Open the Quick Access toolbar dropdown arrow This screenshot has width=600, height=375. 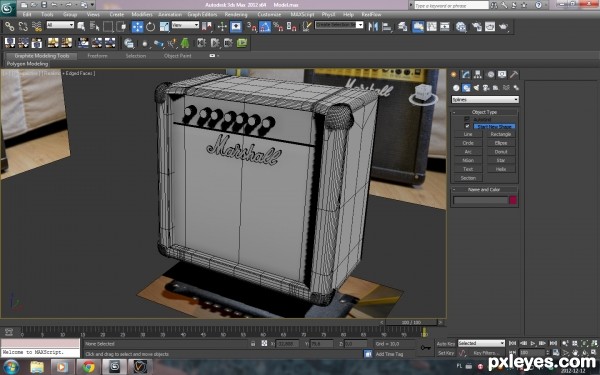92,5
